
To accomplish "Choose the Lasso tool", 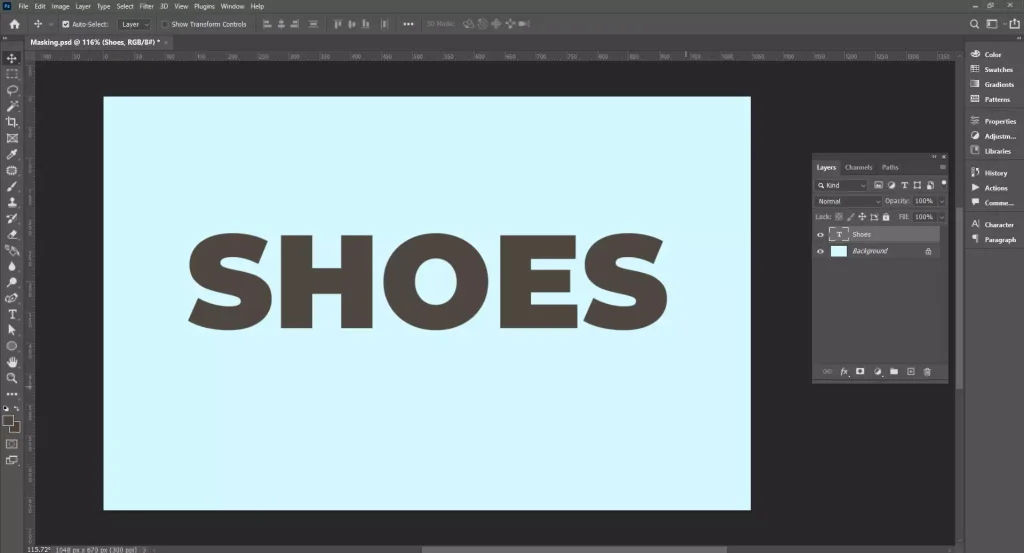I will click(12, 90).
